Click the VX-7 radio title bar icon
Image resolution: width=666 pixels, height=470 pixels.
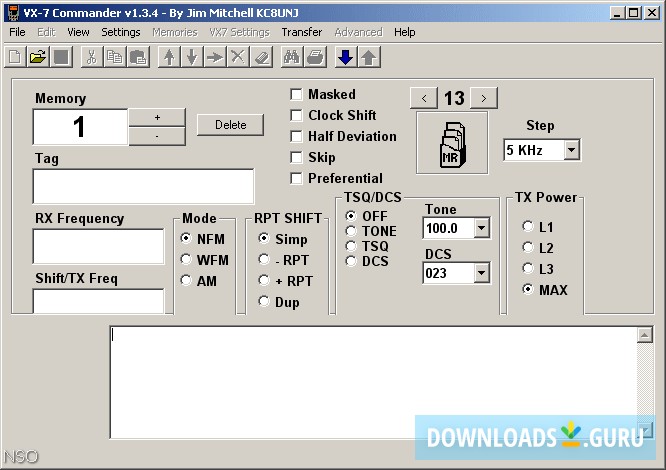point(13,13)
